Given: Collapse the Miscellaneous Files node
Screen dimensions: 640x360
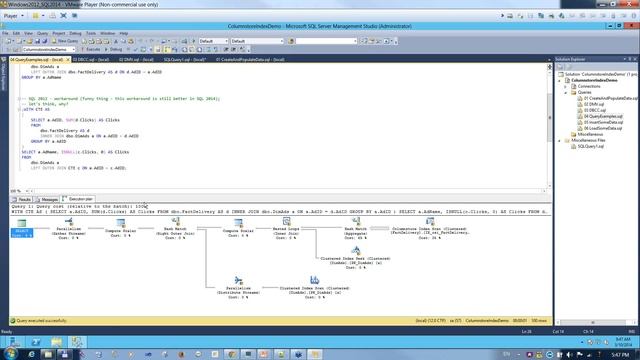Looking at the screenshot, I should 560,140.
